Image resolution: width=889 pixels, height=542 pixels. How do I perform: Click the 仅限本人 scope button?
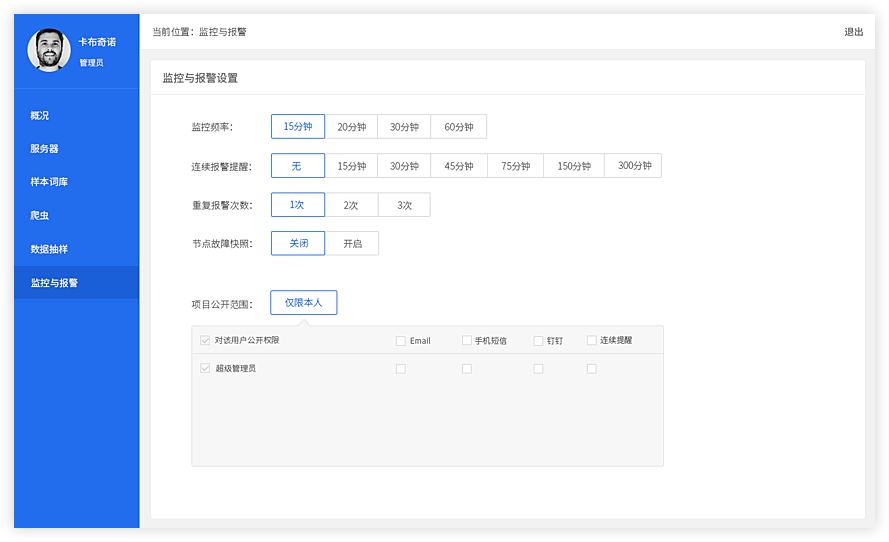[303, 303]
